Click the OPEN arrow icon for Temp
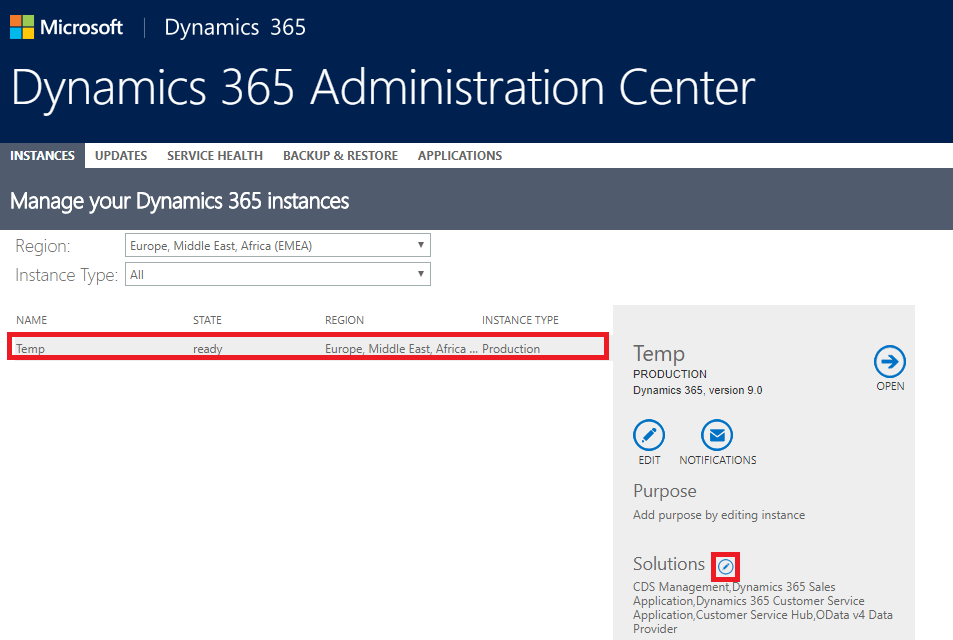 click(890, 362)
